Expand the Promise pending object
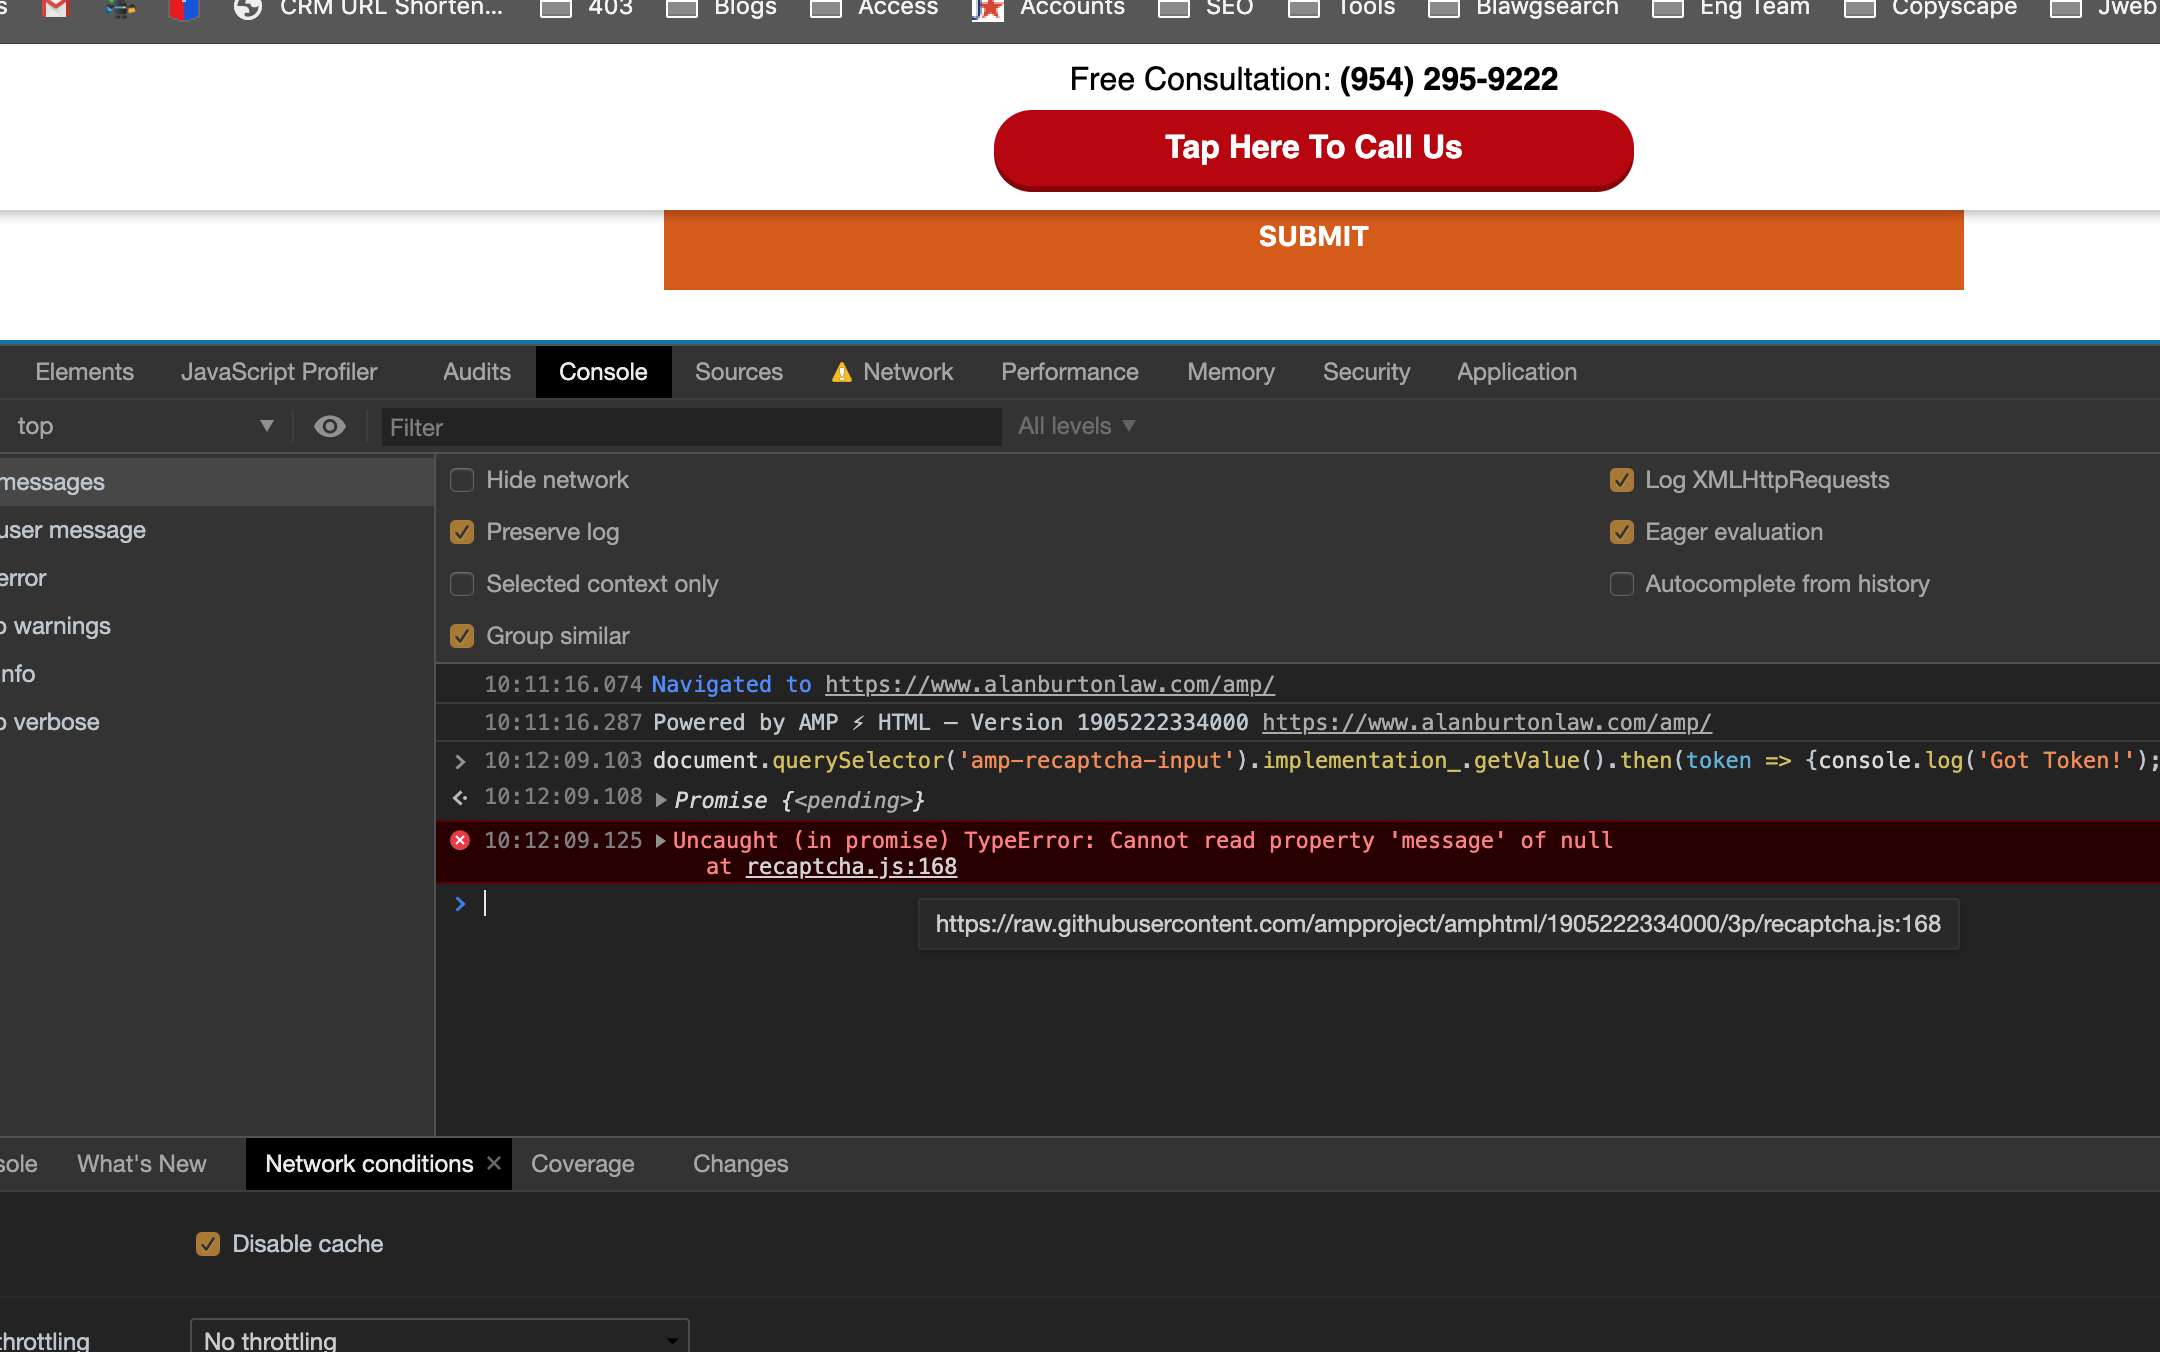Viewport: 2160px width, 1352px height. click(661, 800)
